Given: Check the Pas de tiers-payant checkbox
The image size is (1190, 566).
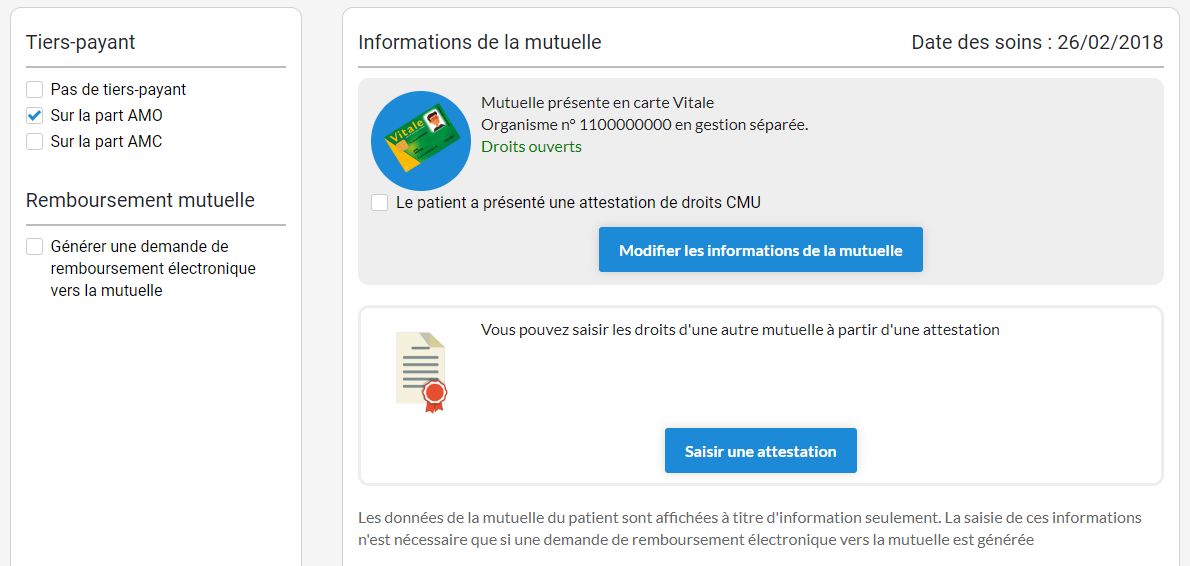Looking at the screenshot, I should tap(35, 90).
